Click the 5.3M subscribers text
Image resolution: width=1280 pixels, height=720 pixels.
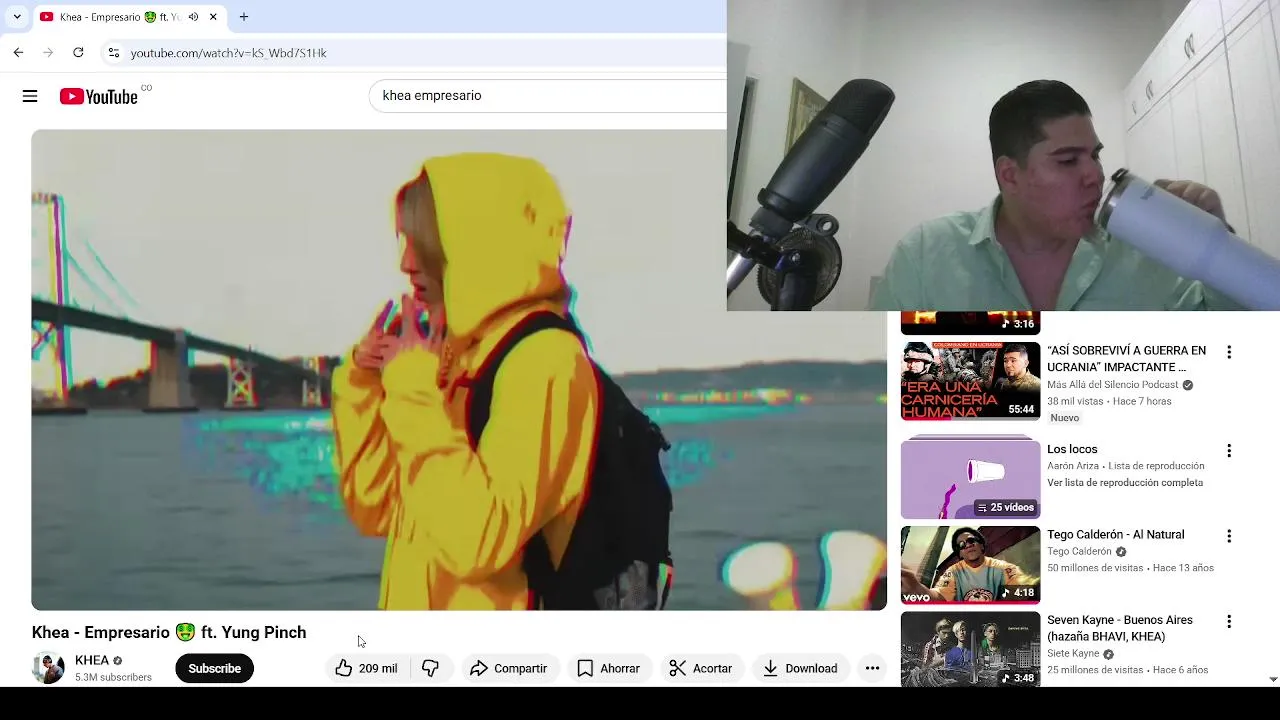tap(113, 677)
